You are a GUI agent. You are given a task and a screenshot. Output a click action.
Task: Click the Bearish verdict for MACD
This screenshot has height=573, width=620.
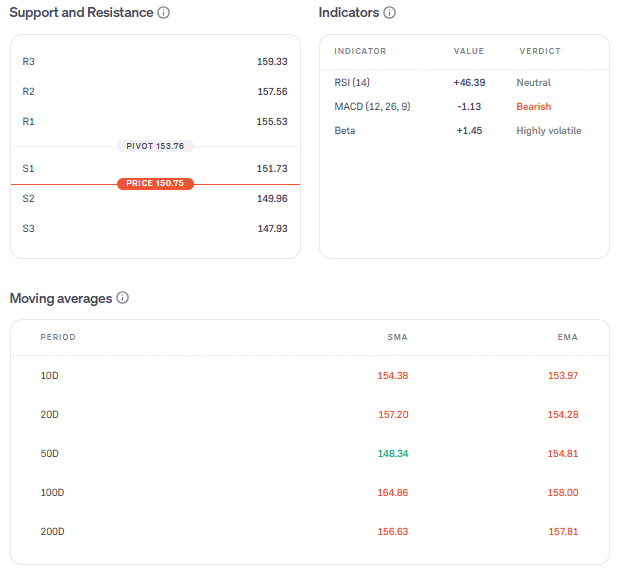(x=533, y=107)
